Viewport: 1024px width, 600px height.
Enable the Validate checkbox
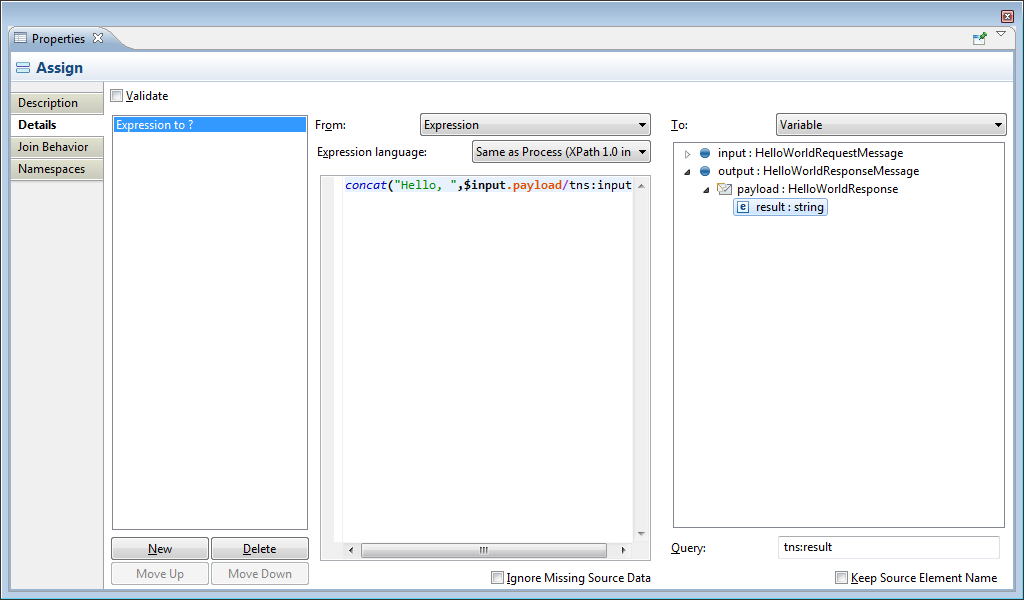(x=117, y=96)
